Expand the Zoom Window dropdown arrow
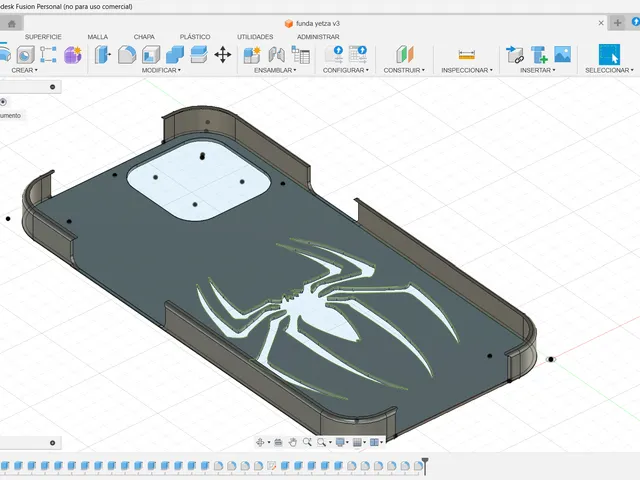The image size is (640, 480). pos(330,442)
